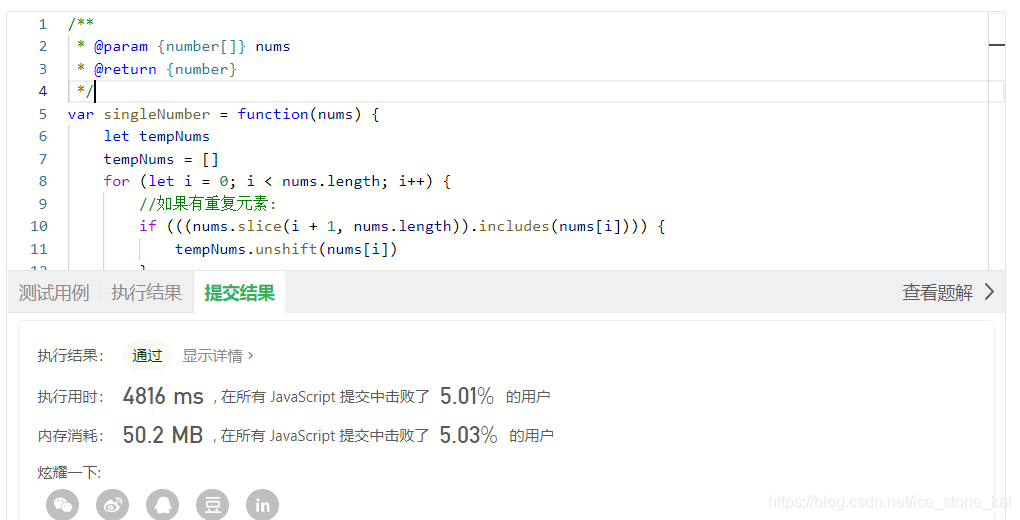Place cursor on singleNumber function name
The image size is (1020, 520).
click(x=157, y=114)
